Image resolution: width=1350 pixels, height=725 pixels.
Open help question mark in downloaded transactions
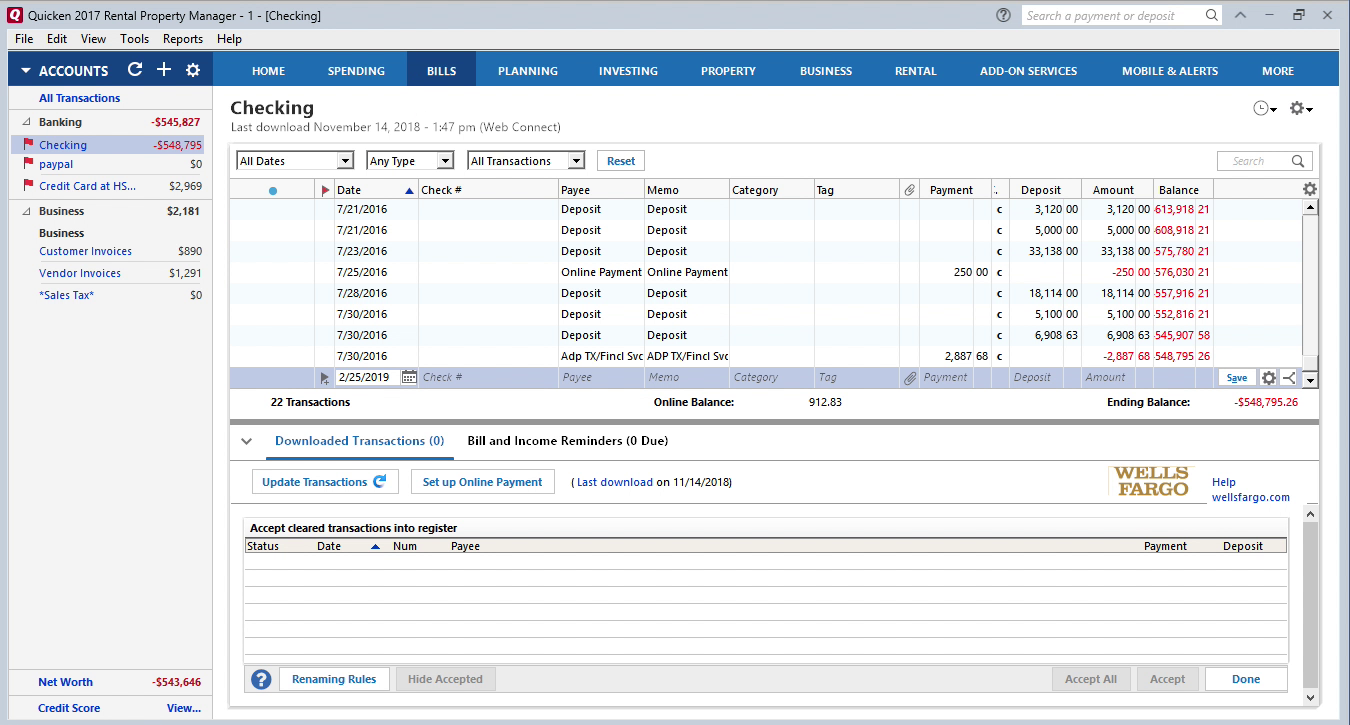point(261,680)
